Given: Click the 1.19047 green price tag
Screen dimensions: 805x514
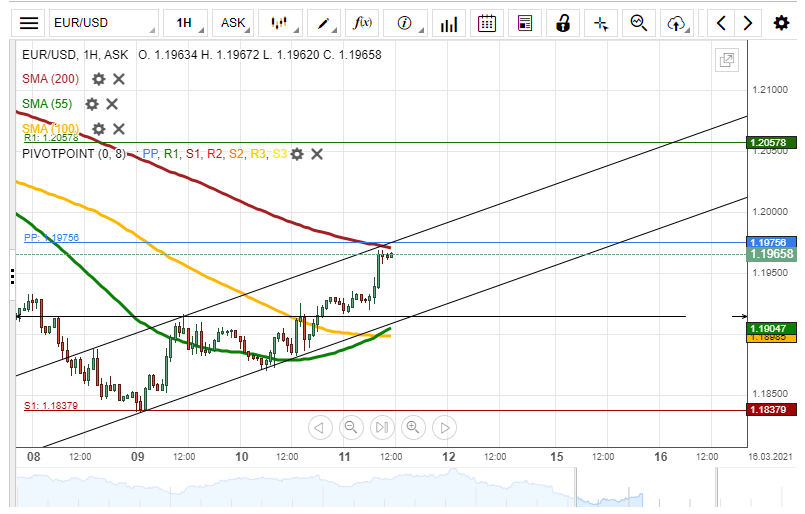Looking at the screenshot, I should 771,329.
